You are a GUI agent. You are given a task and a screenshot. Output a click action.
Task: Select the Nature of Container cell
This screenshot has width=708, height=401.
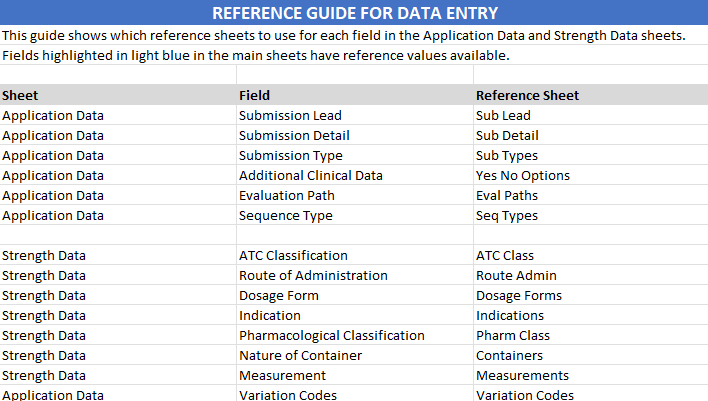pos(300,355)
